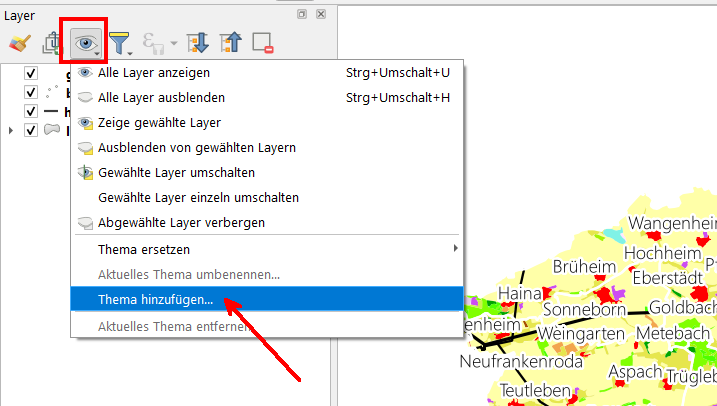Click the filter legend funnel icon
This screenshot has height=406, width=717.
coord(119,43)
